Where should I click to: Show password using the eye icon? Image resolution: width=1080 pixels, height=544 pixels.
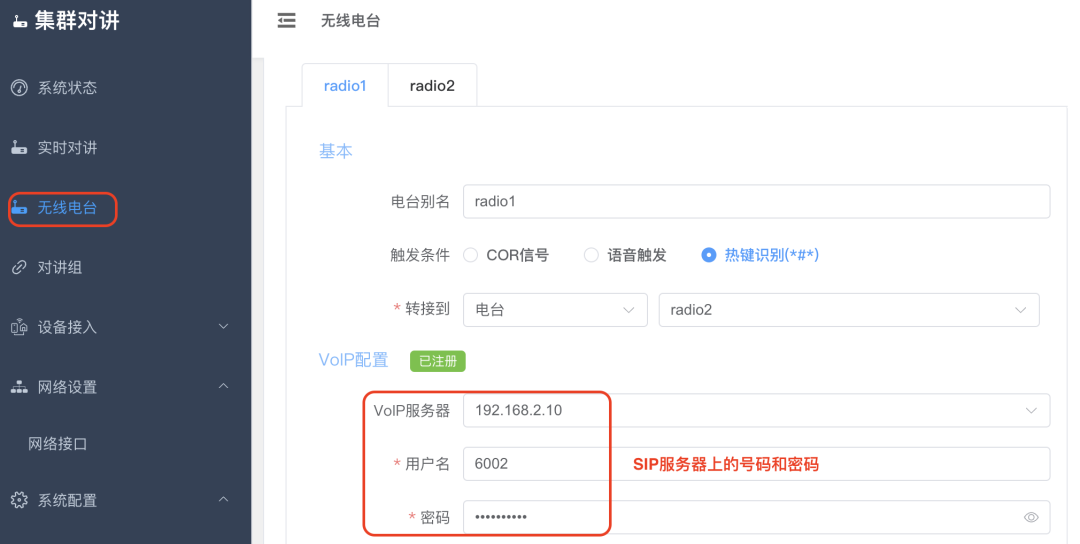click(x=1030, y=517)
